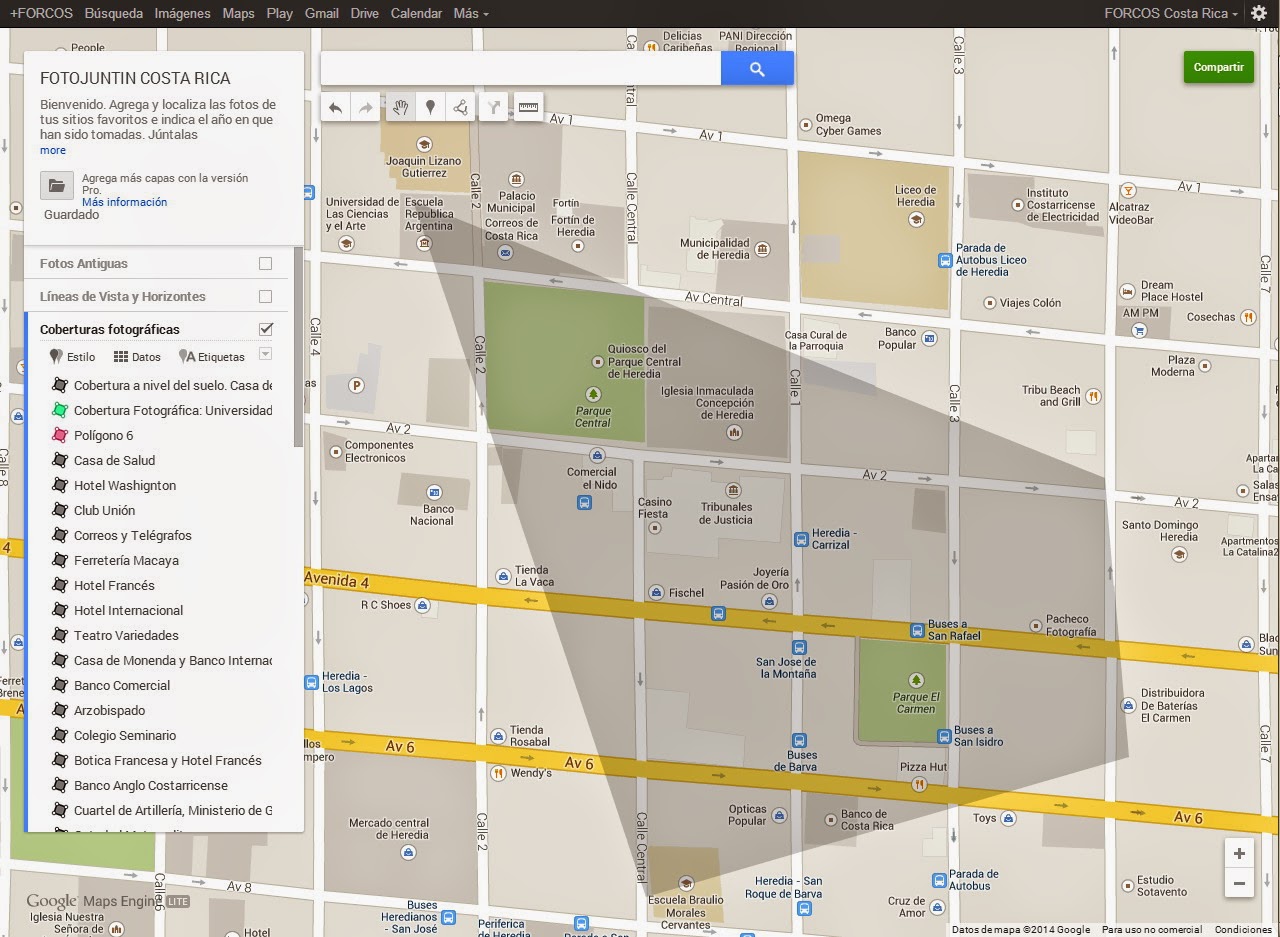Open Calendar in the top bar
This screenshot has height=937, width=1280.
pyautogui.click(x=416, y=13)
